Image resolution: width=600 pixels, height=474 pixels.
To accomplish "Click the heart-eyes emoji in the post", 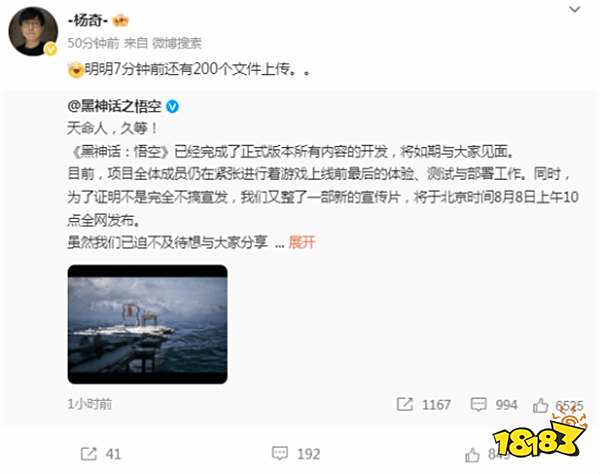I will click(x=76, y=70).
